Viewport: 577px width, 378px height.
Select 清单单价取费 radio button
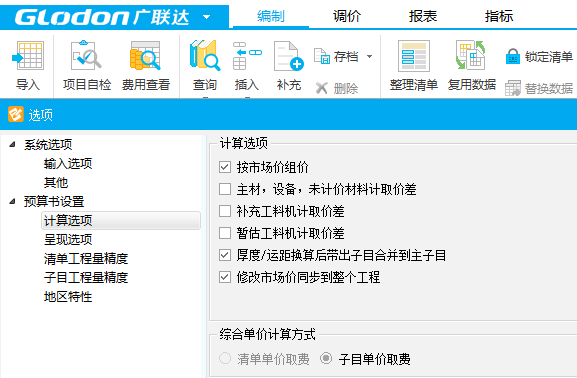tap(225, 358)
